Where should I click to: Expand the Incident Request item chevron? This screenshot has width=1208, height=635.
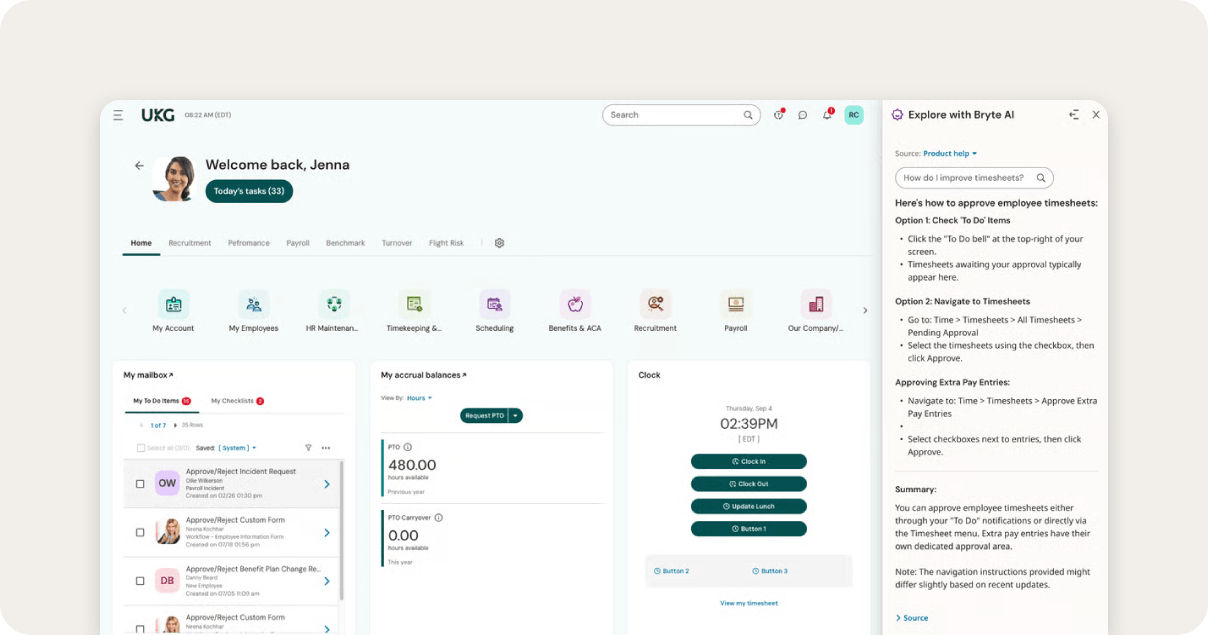tap(327, 484)
